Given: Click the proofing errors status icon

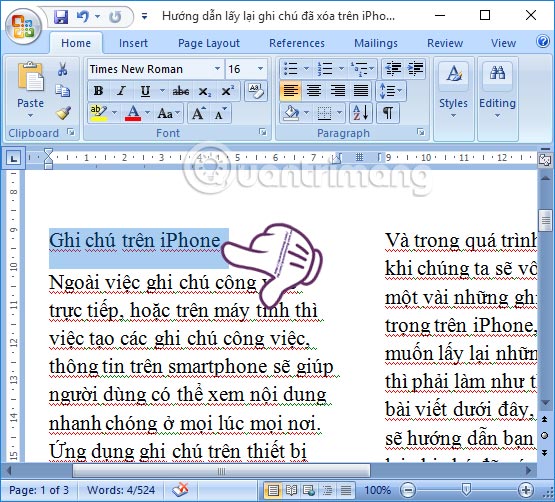Looking at the screenshot, I should point(181,490).
